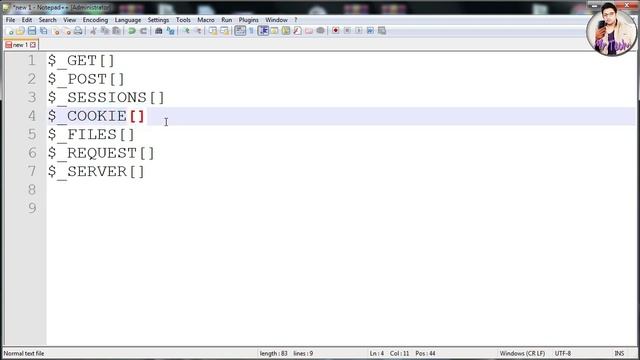Create a new document from the toolbar
Image resolution: width=640 pixels, height=360 pixels.
tap(10, 31)
